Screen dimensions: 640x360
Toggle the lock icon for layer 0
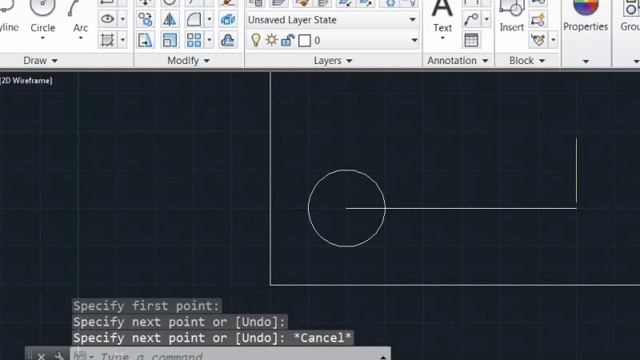[288, 40]
